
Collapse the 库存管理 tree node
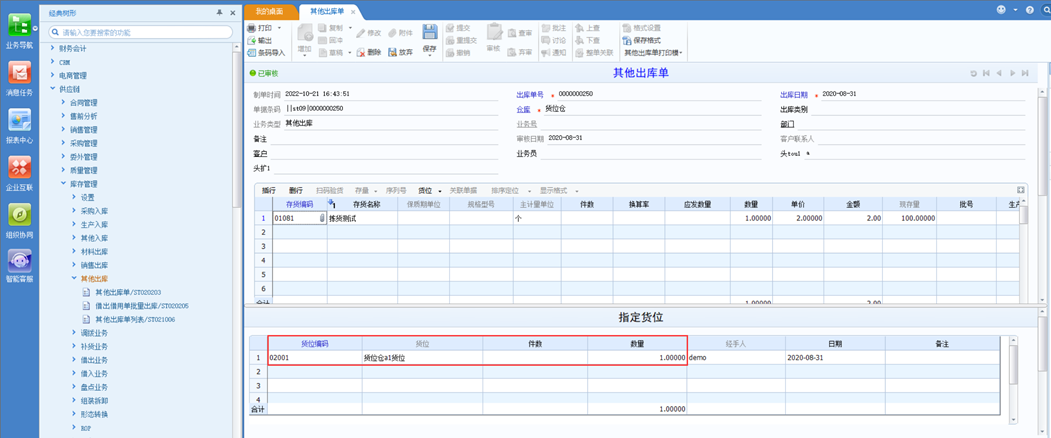[64, 184]
